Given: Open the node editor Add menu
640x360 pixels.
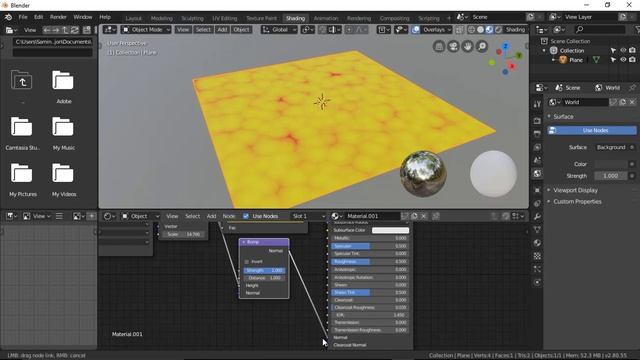Looking at the screenshot, I should [211, 216].
